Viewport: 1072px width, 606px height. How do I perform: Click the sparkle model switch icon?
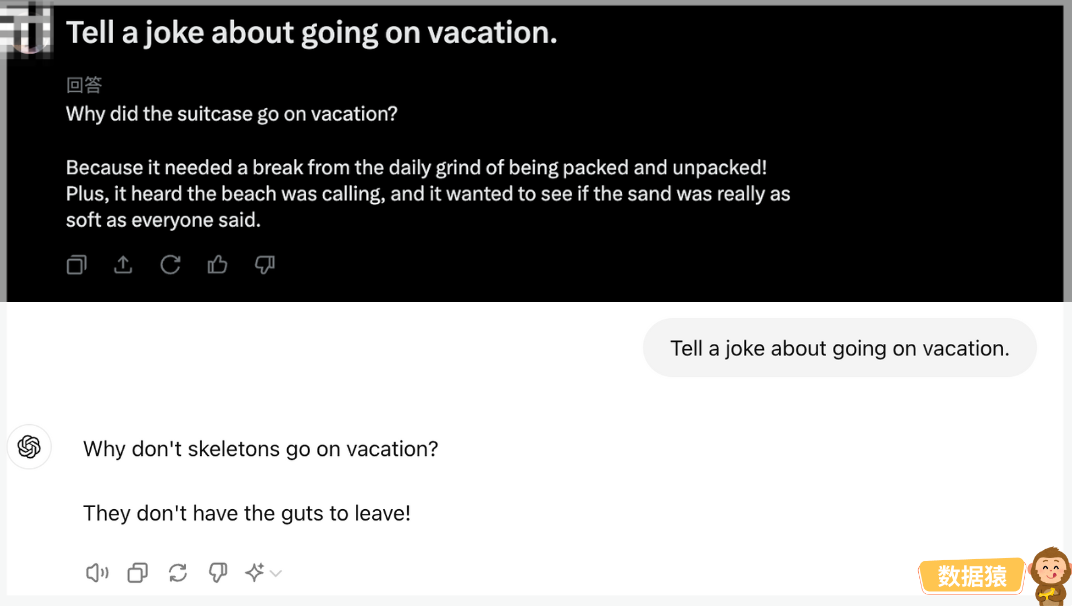pos(255,572)
